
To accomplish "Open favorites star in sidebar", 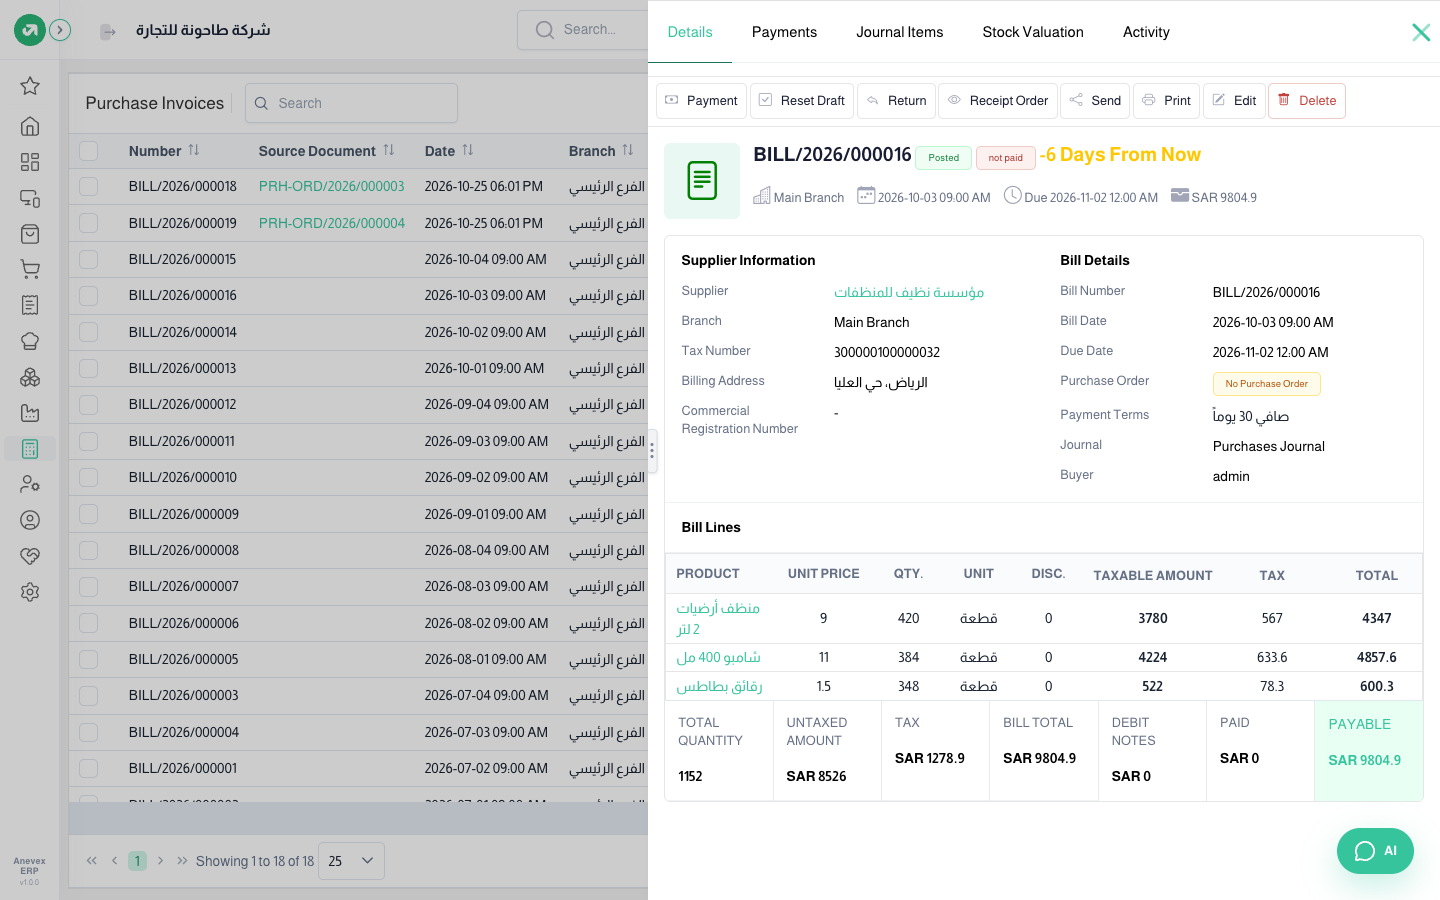I will [x=30, y=86].
